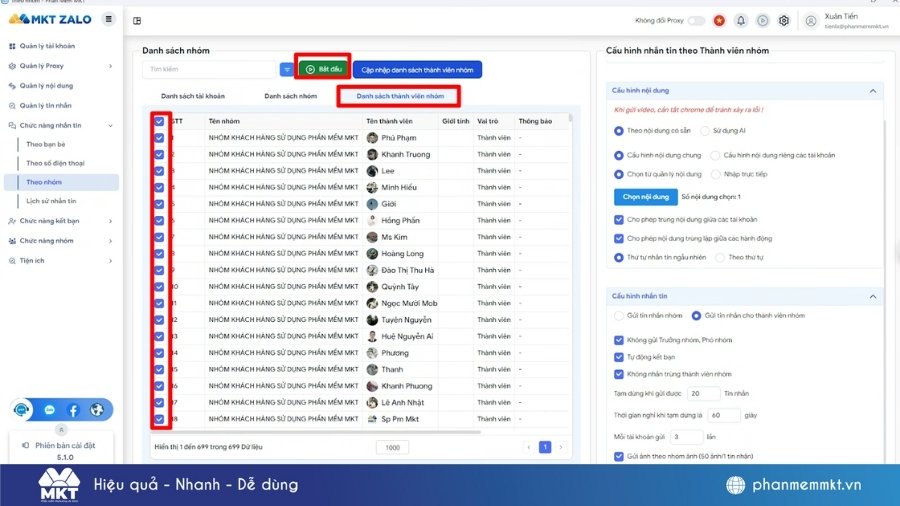Switch to Danh sách tài khoản tab
This screenshot has width=900, height=506.
coord(193,96)
